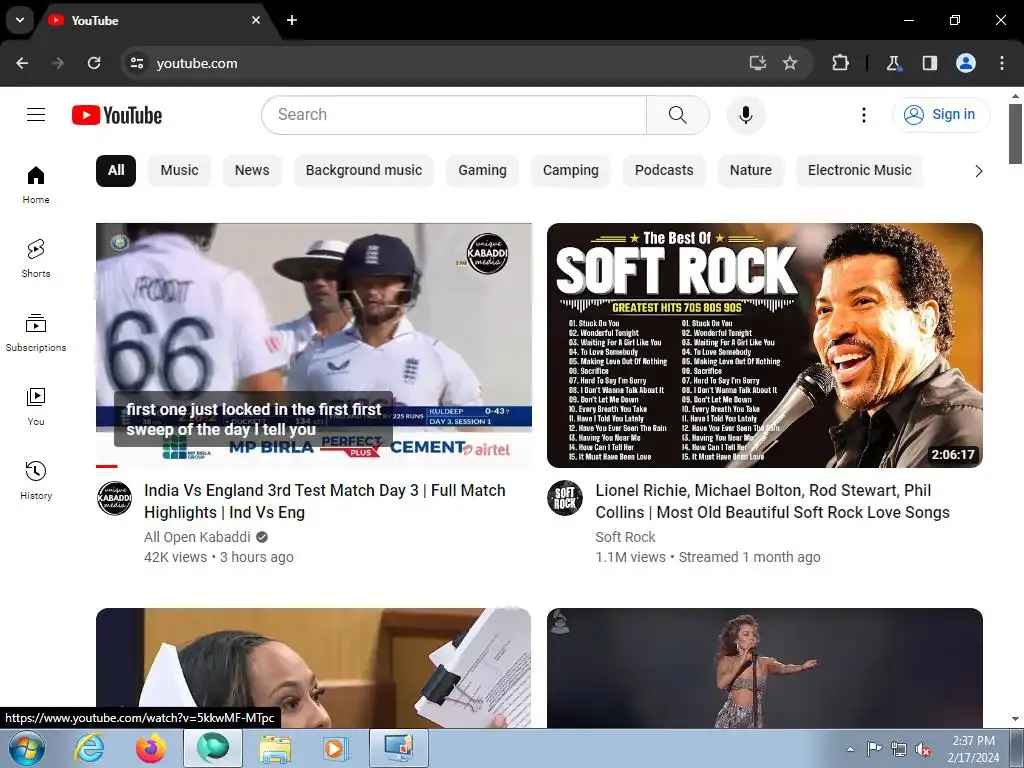
Task: Open All Open Kabaddi channel name
Action: point(197,537)
